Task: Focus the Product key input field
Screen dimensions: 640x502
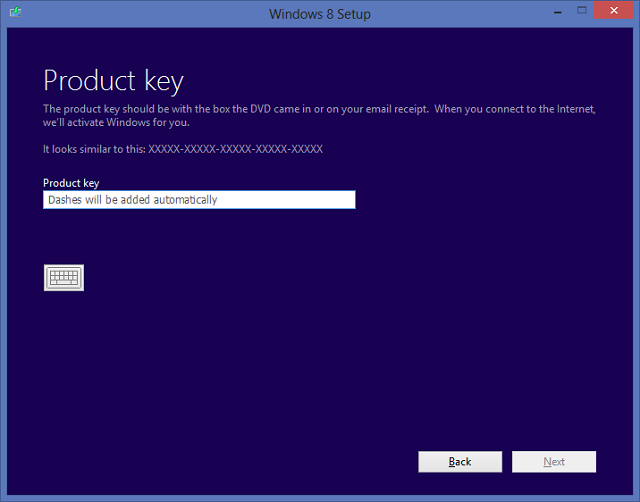Action: pyautogui.click(x=199, y=200)
